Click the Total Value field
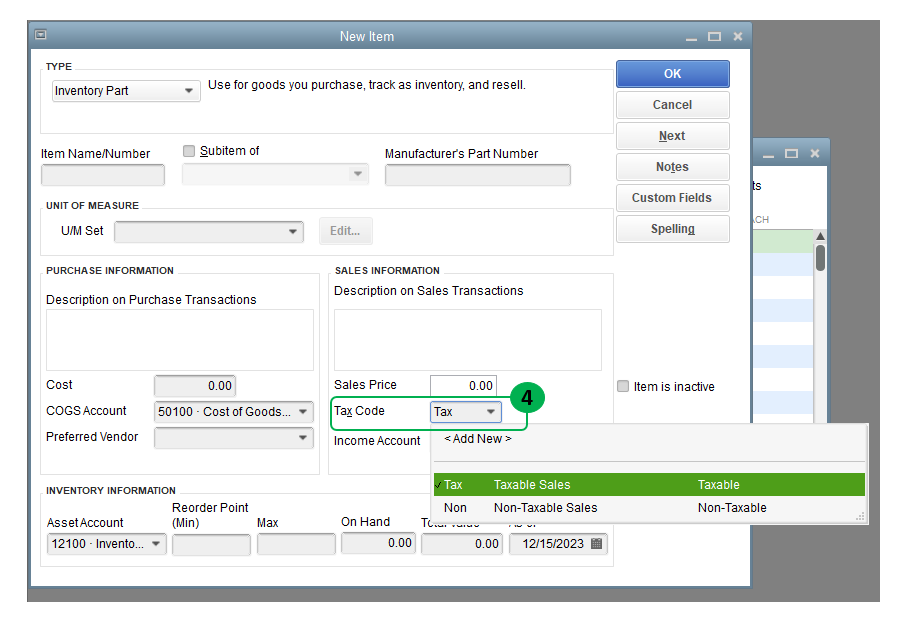Screen dimensions: 907x630 [x=462, y=544]
